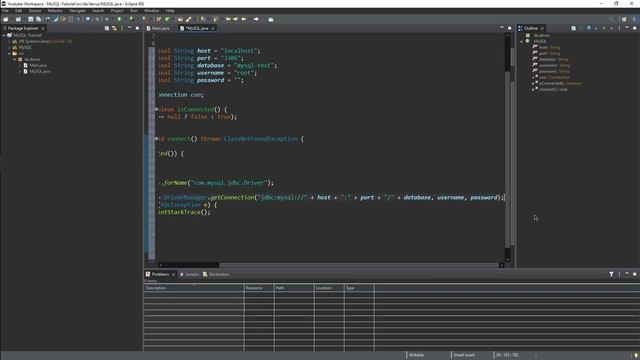Screen dimensions: 640x360
Task: Open the Run menu
Action: (x=134, y=11)
